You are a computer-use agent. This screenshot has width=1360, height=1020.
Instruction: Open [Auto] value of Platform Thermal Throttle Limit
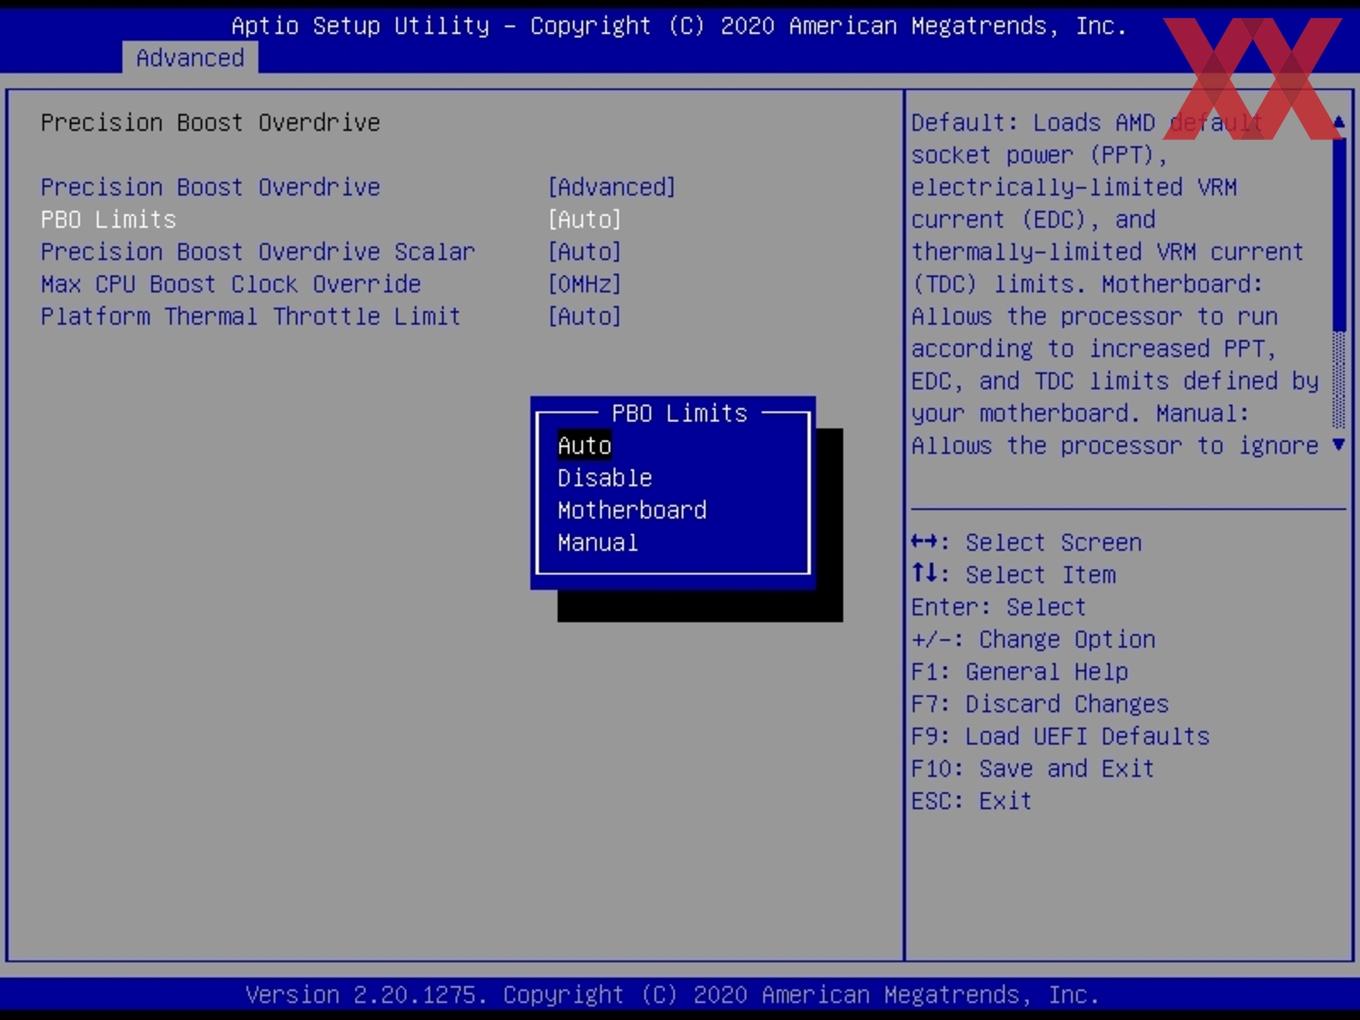(585, 316)
